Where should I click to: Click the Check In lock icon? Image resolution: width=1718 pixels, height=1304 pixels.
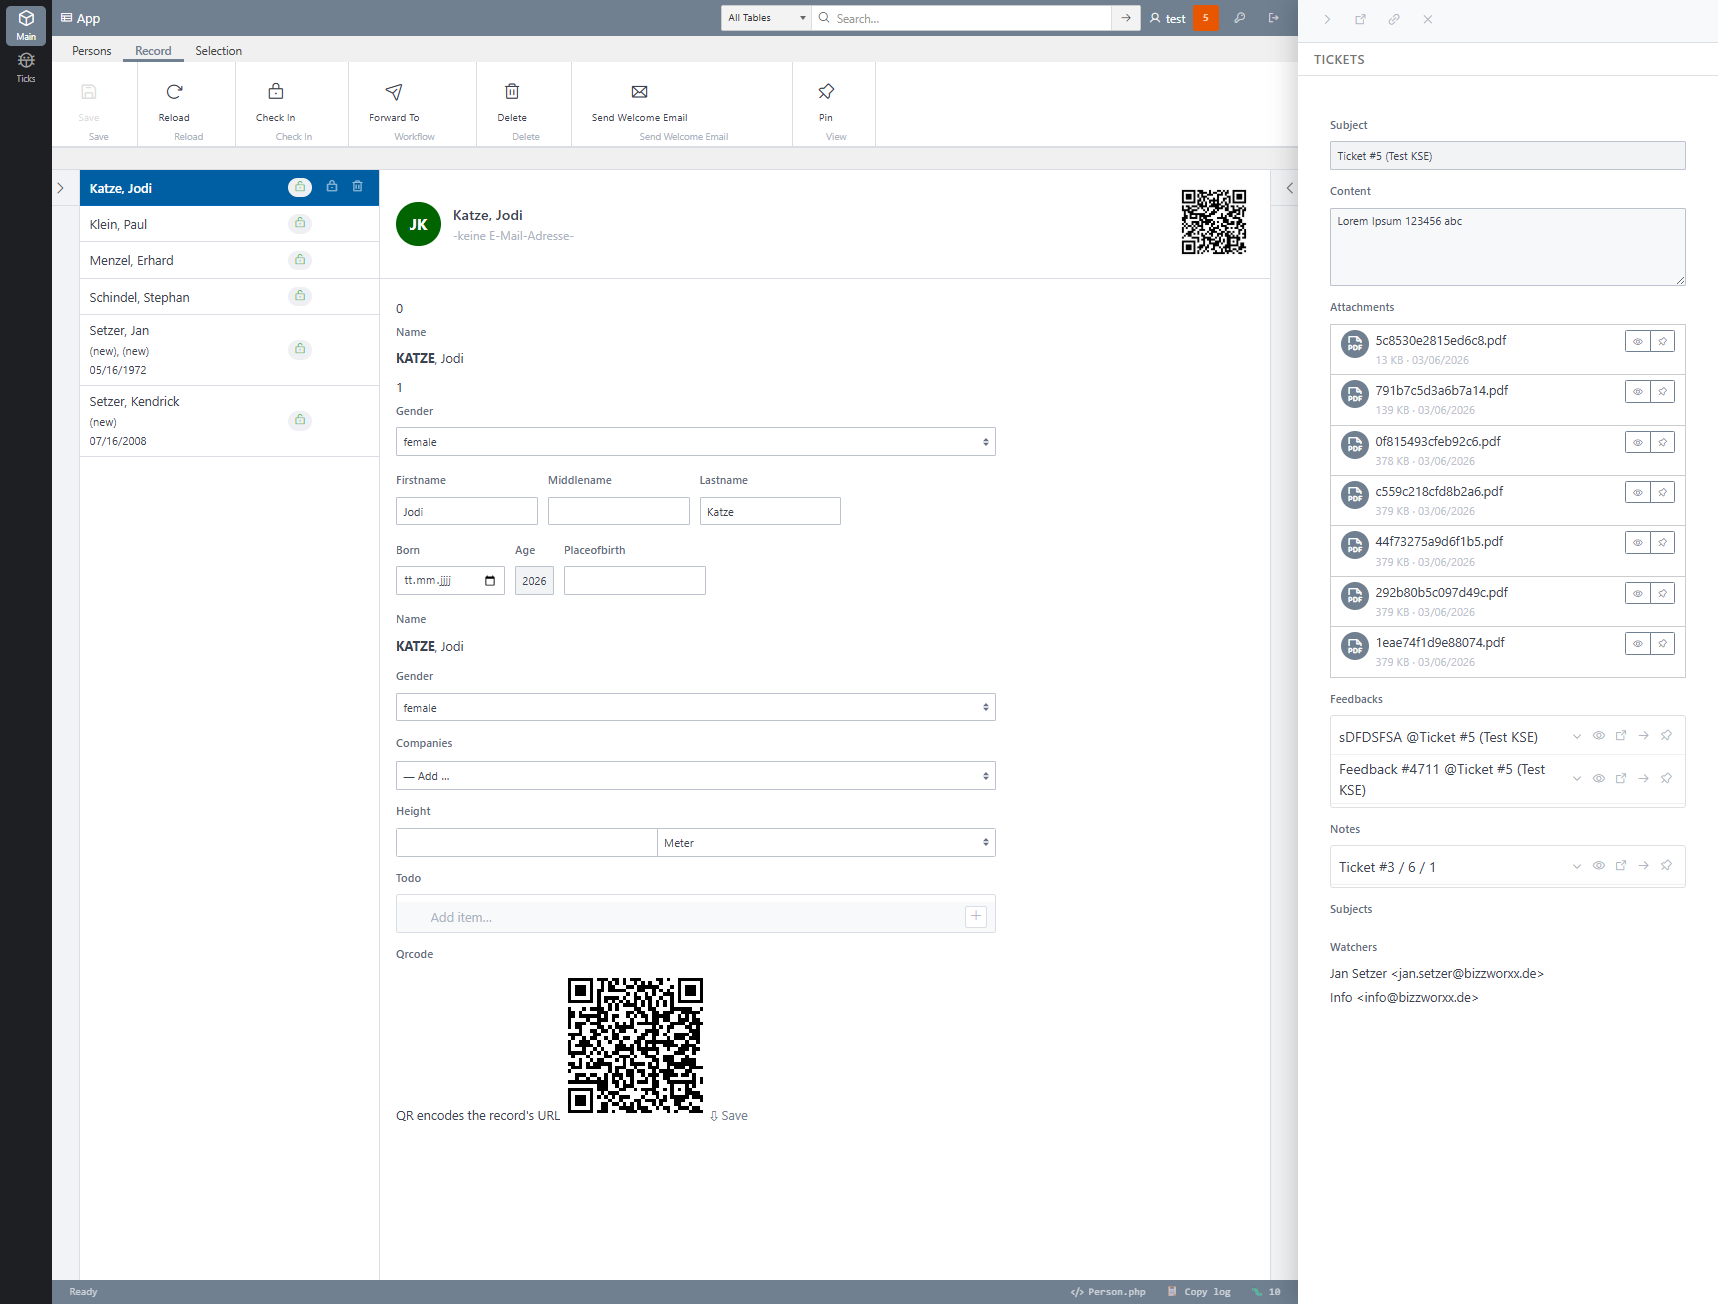[276, 92]
